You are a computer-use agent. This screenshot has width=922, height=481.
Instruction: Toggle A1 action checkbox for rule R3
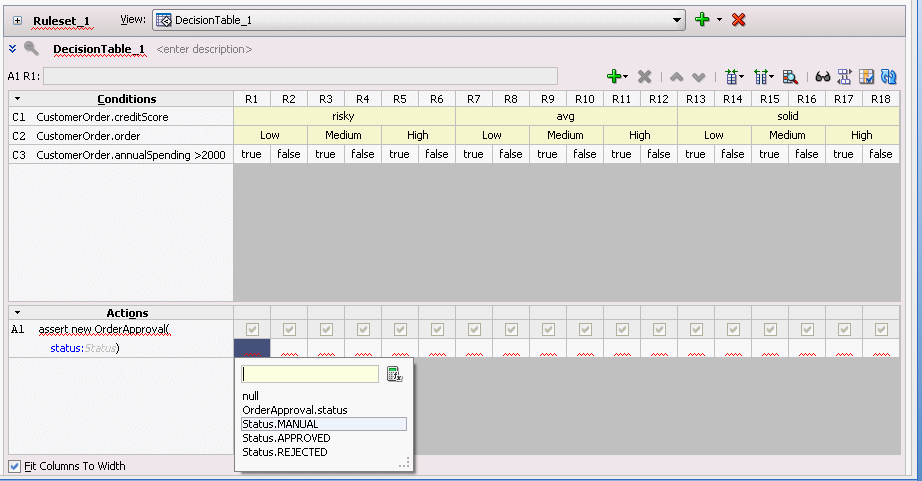326,329
